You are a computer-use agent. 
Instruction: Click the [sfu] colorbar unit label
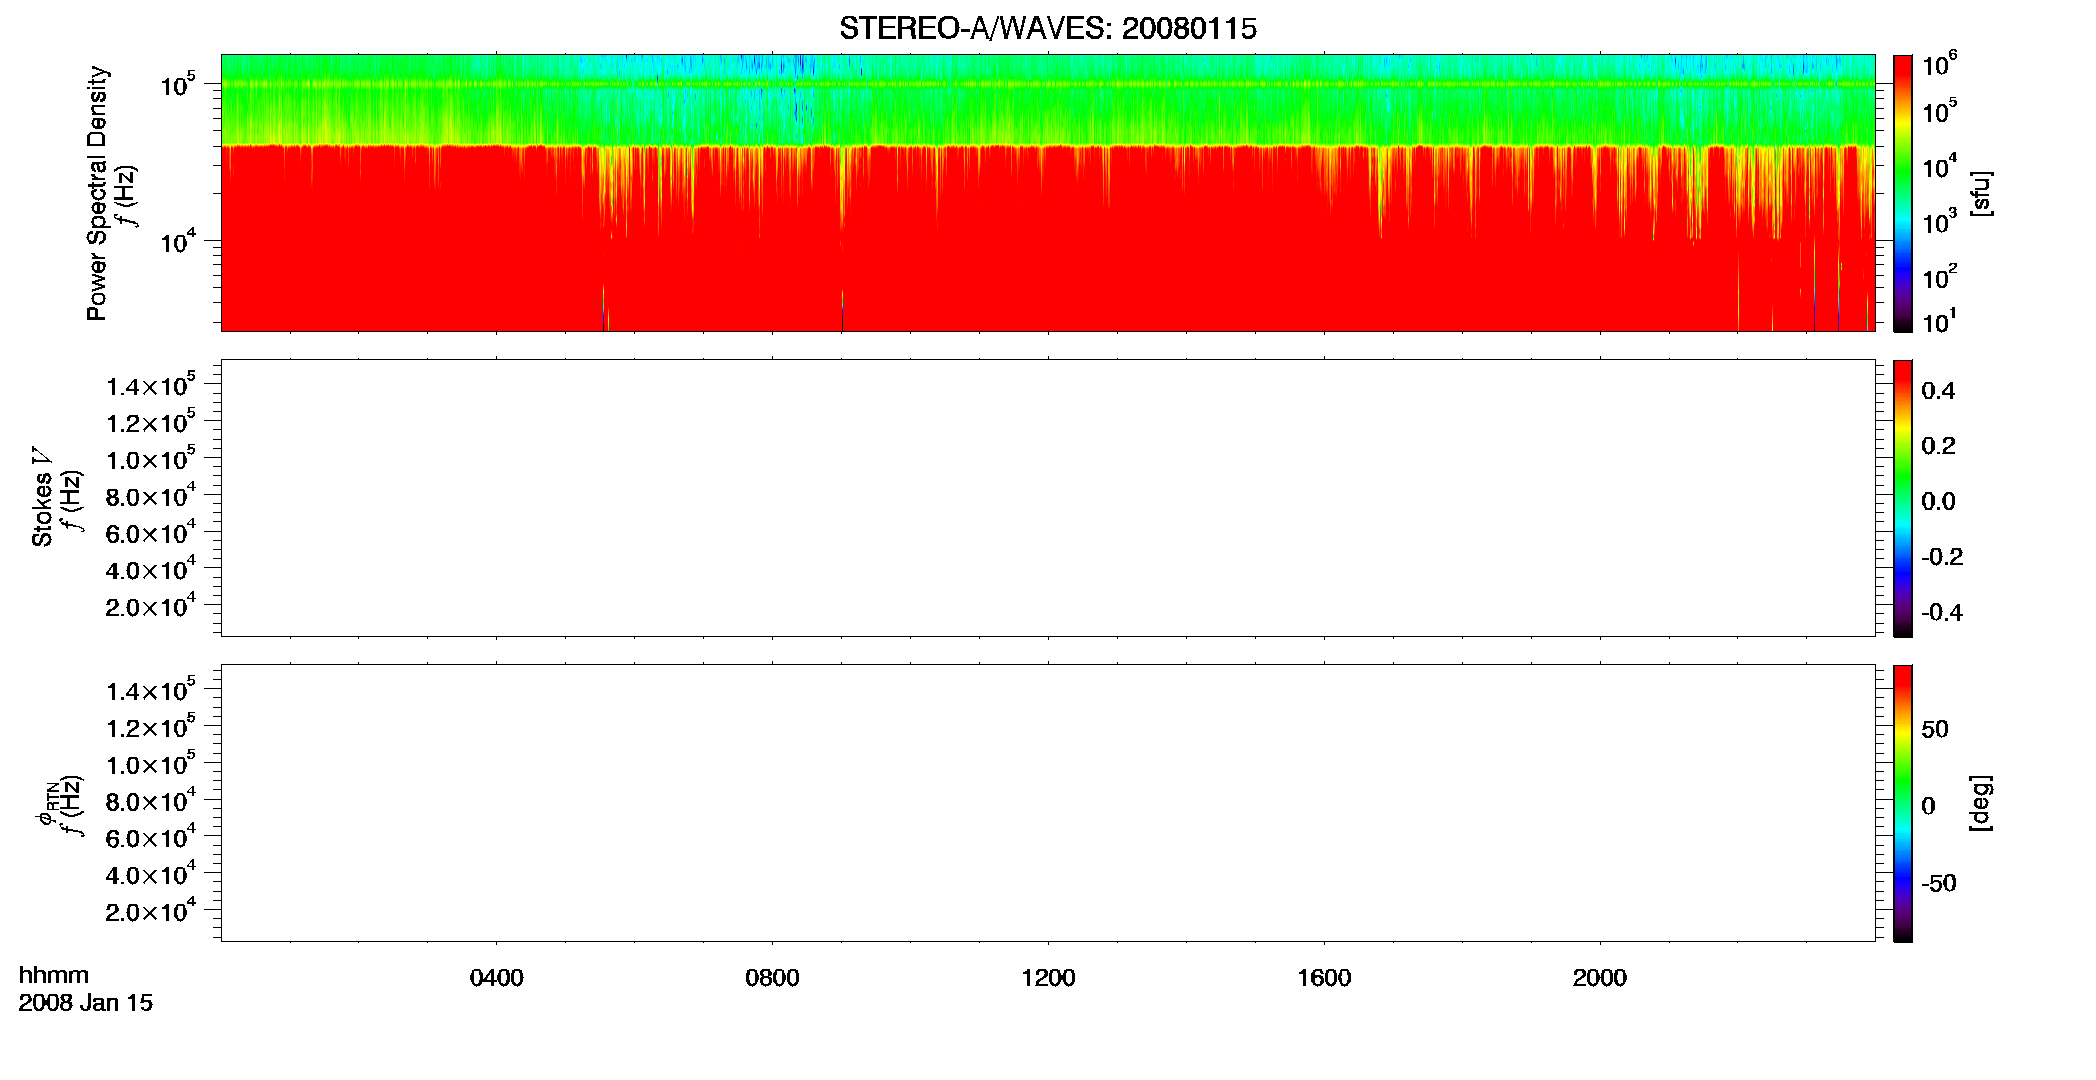click(x=1980, y=193)
